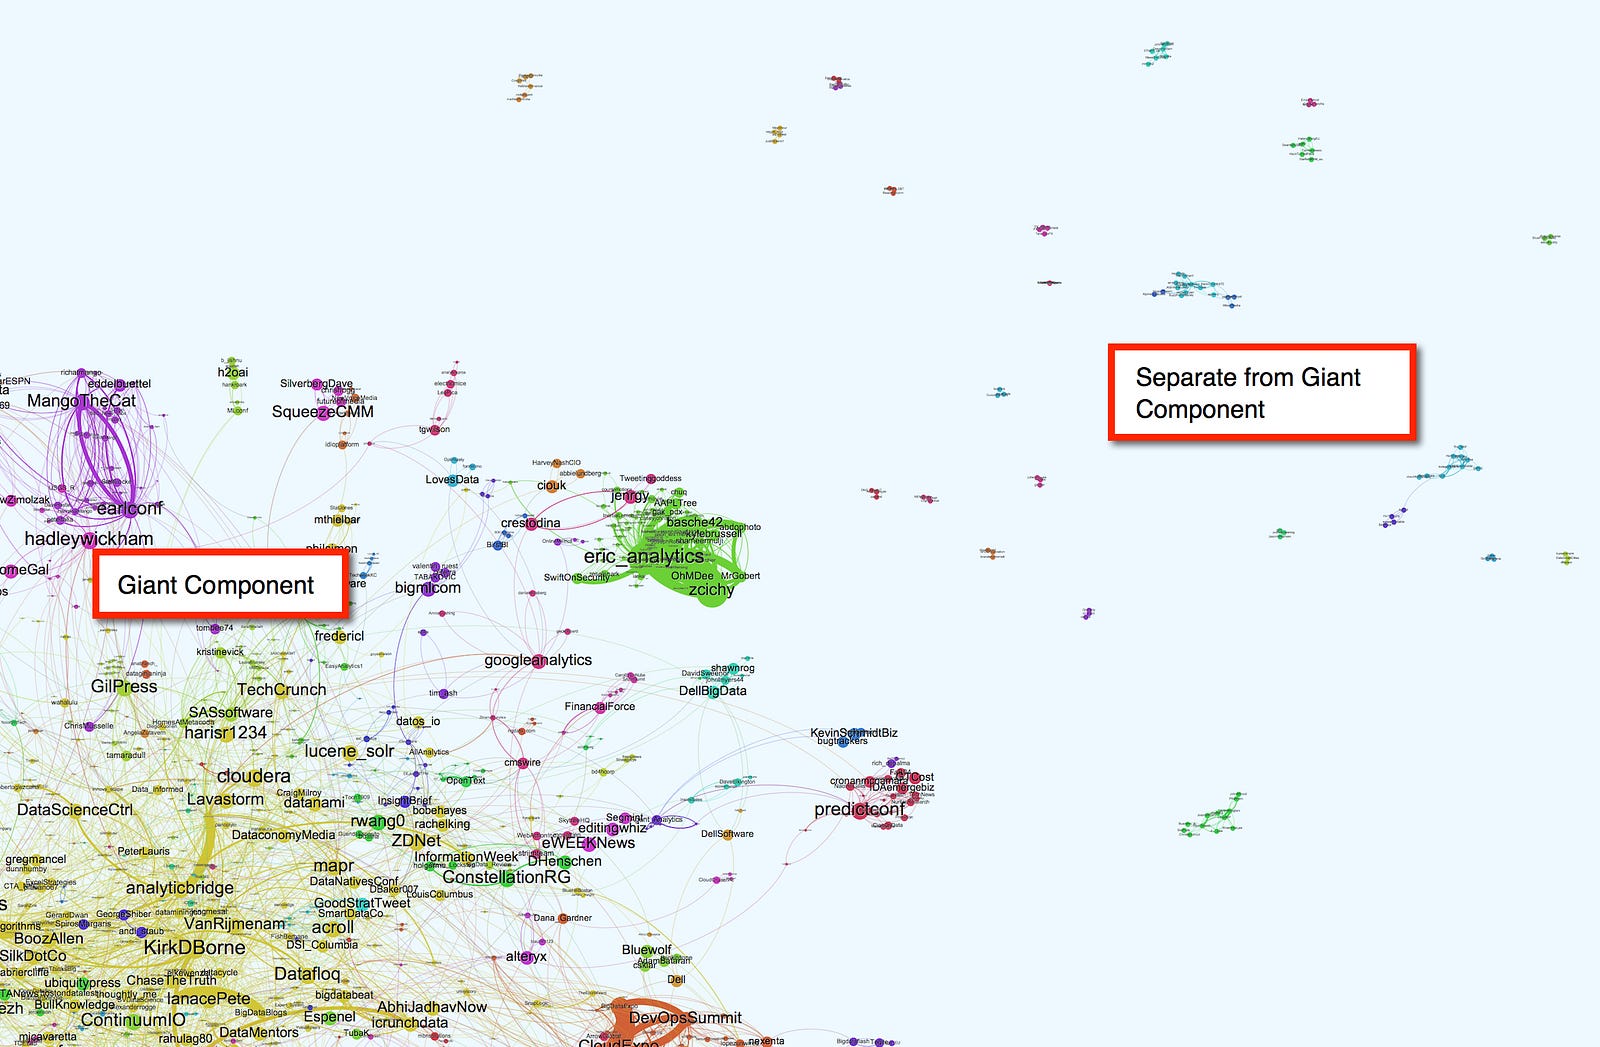Click the SASsoftware node label
1600x1047 pixels.
coord(231,713)
